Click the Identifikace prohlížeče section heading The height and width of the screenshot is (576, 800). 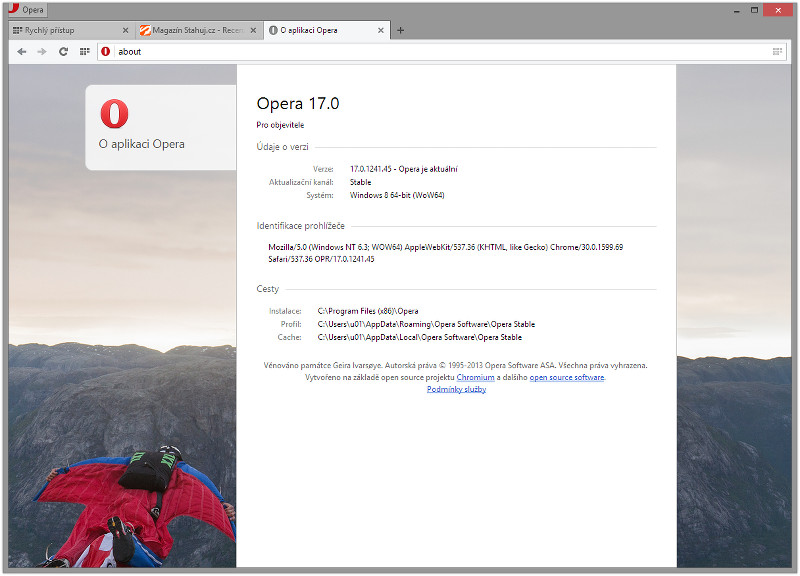click(x=301, y=226)
